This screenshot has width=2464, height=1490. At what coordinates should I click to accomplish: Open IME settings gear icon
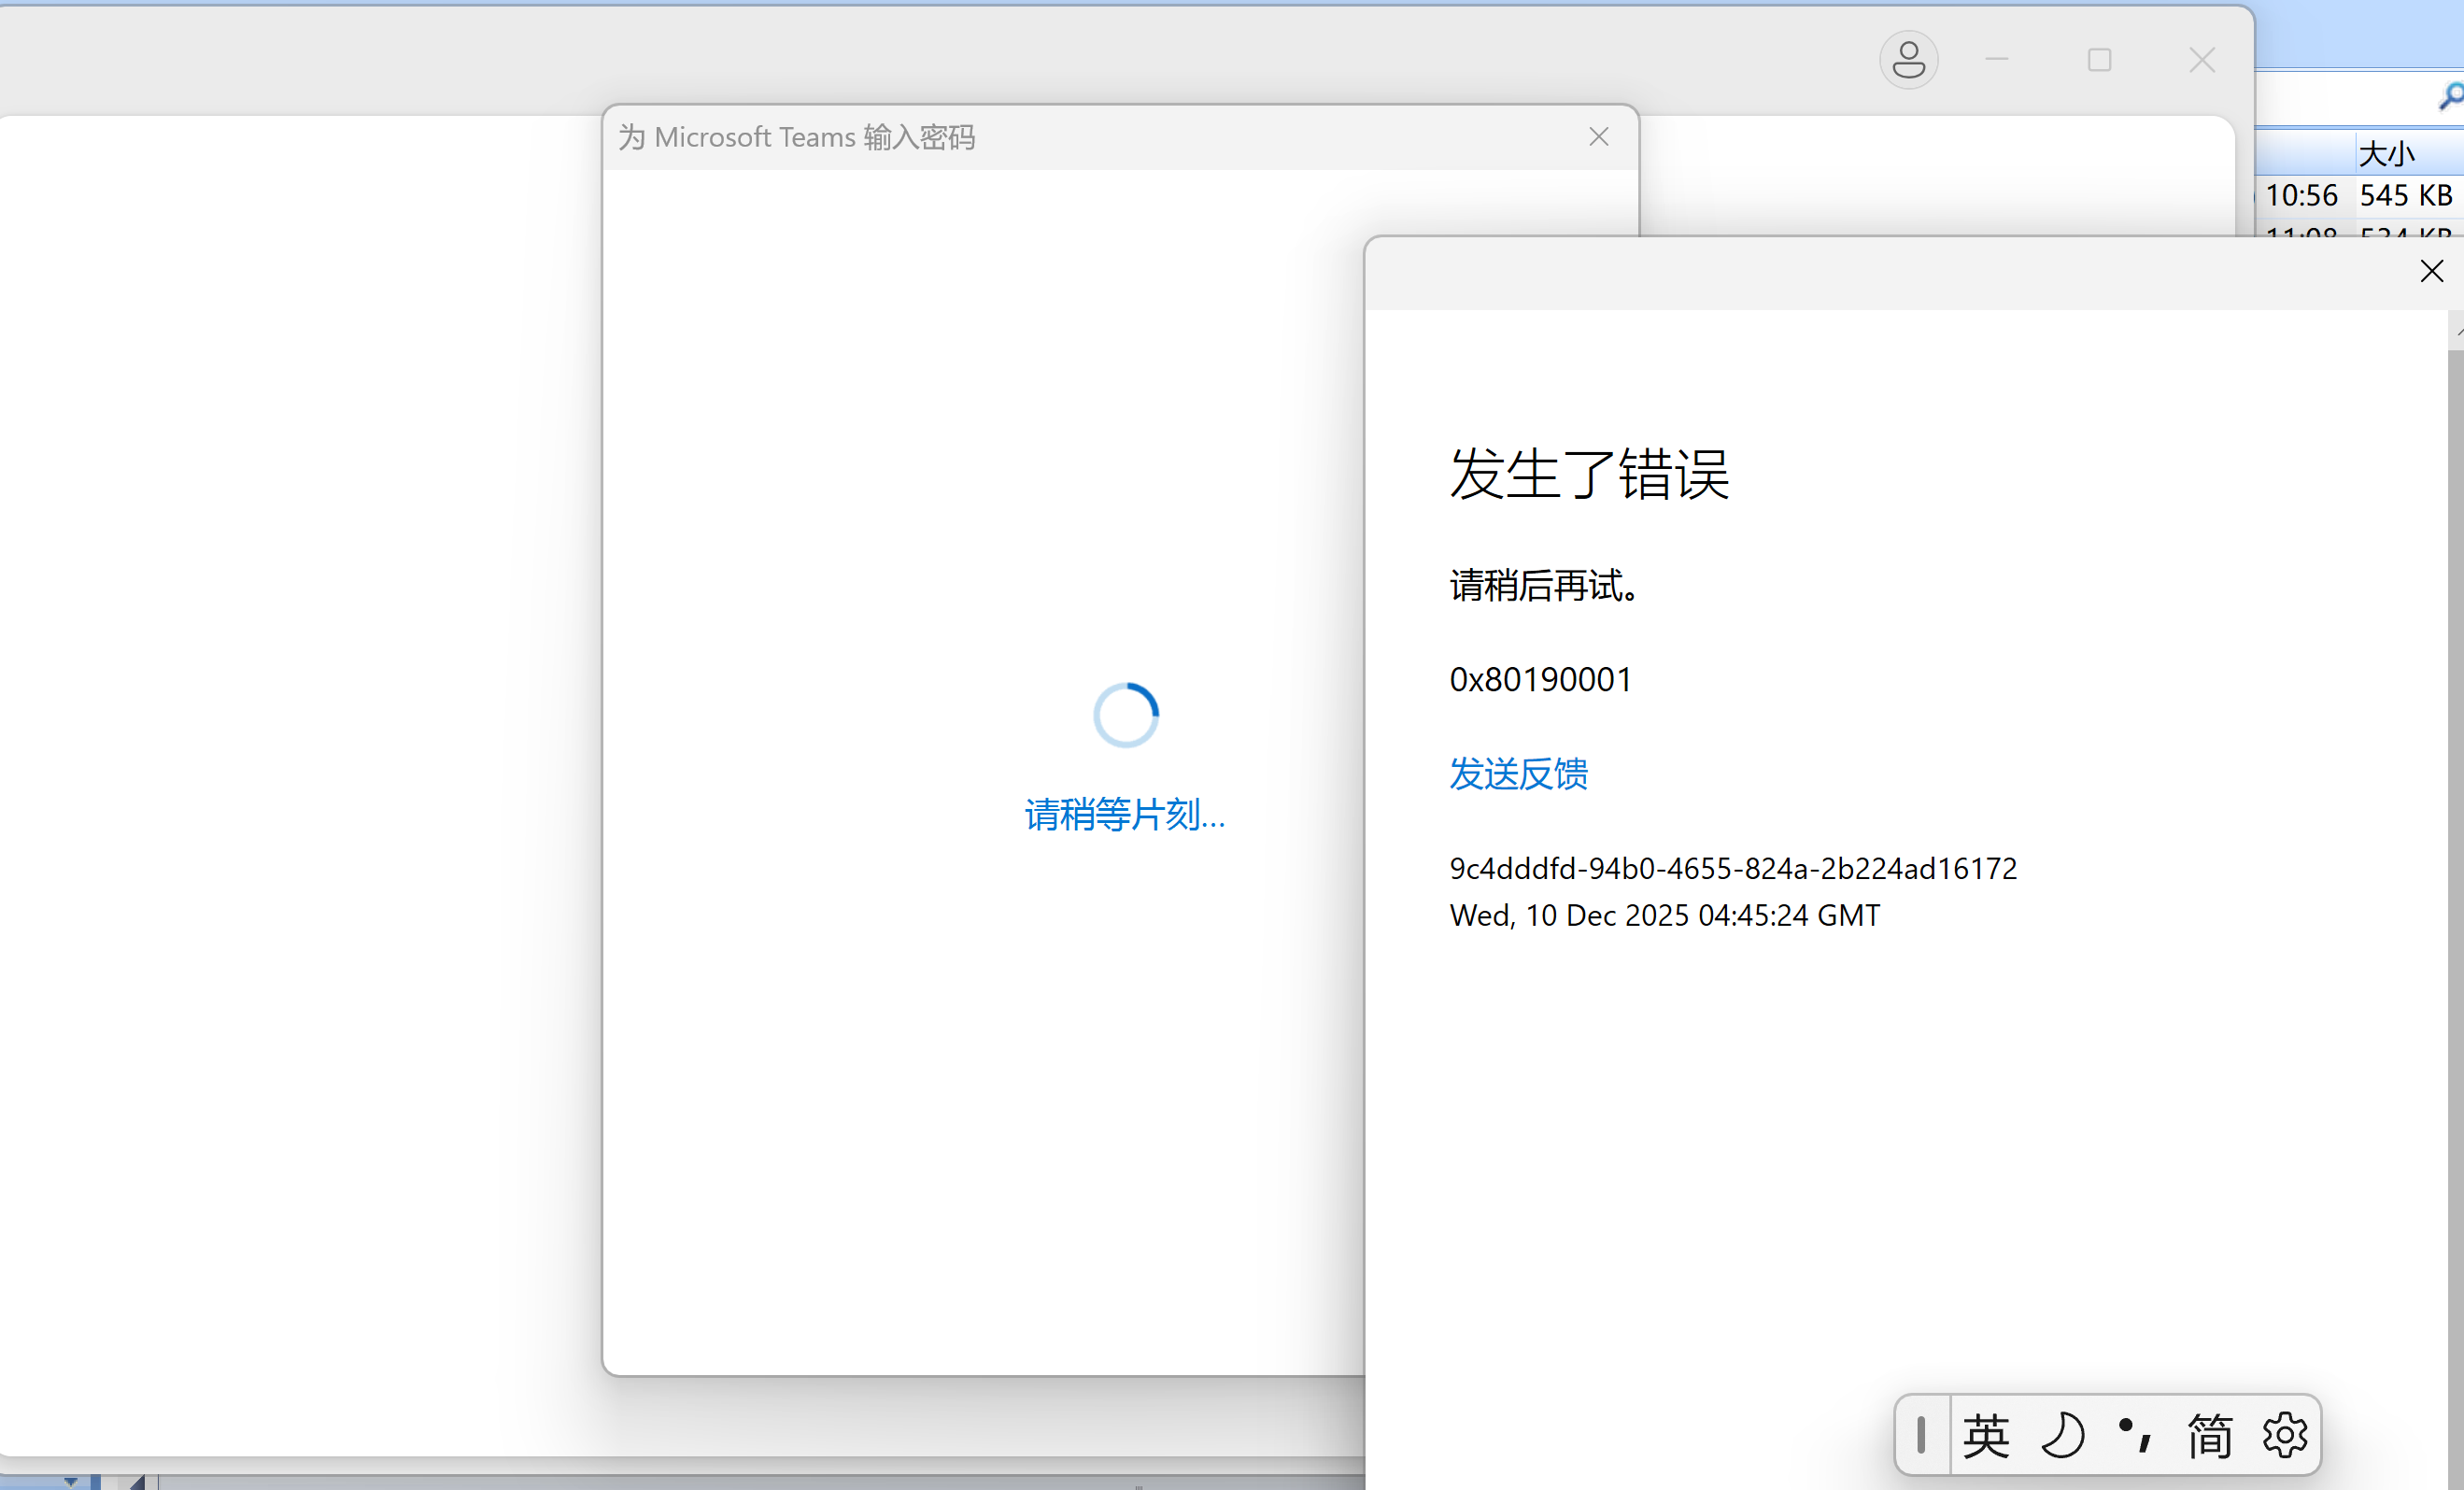coord(2285,1437)
